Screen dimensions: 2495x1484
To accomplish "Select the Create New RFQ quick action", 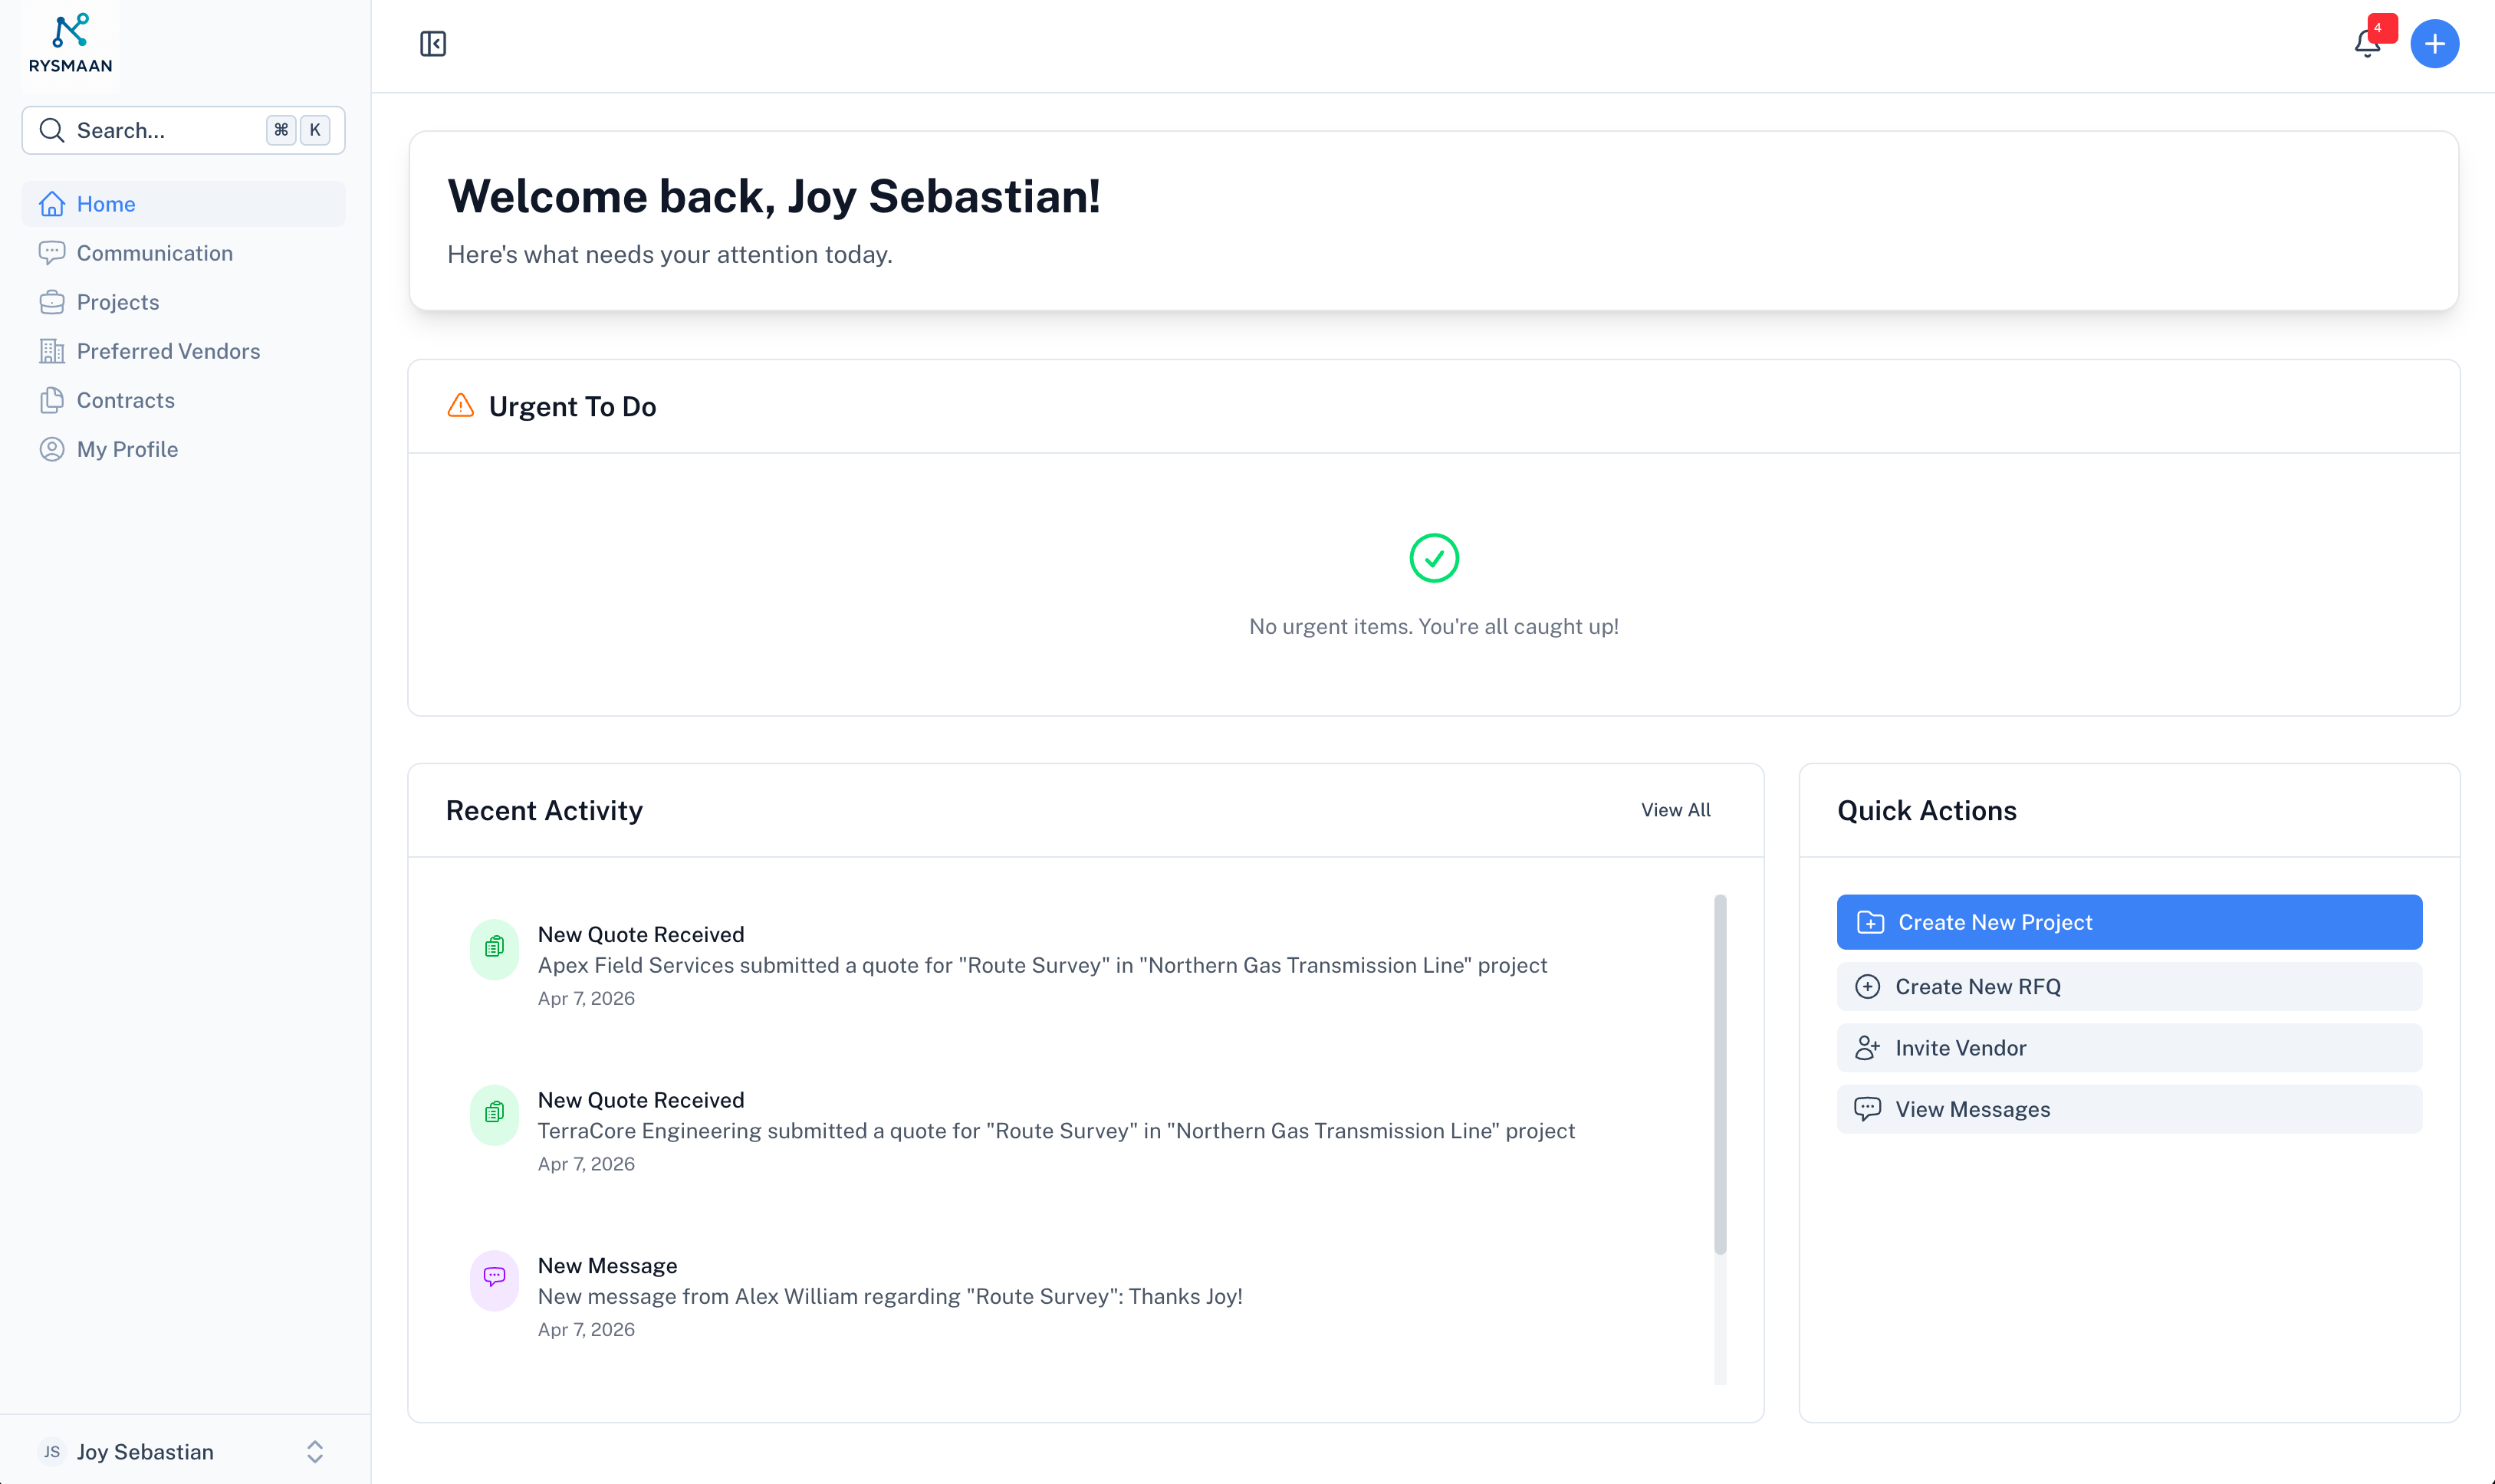I will point(2128,986).
